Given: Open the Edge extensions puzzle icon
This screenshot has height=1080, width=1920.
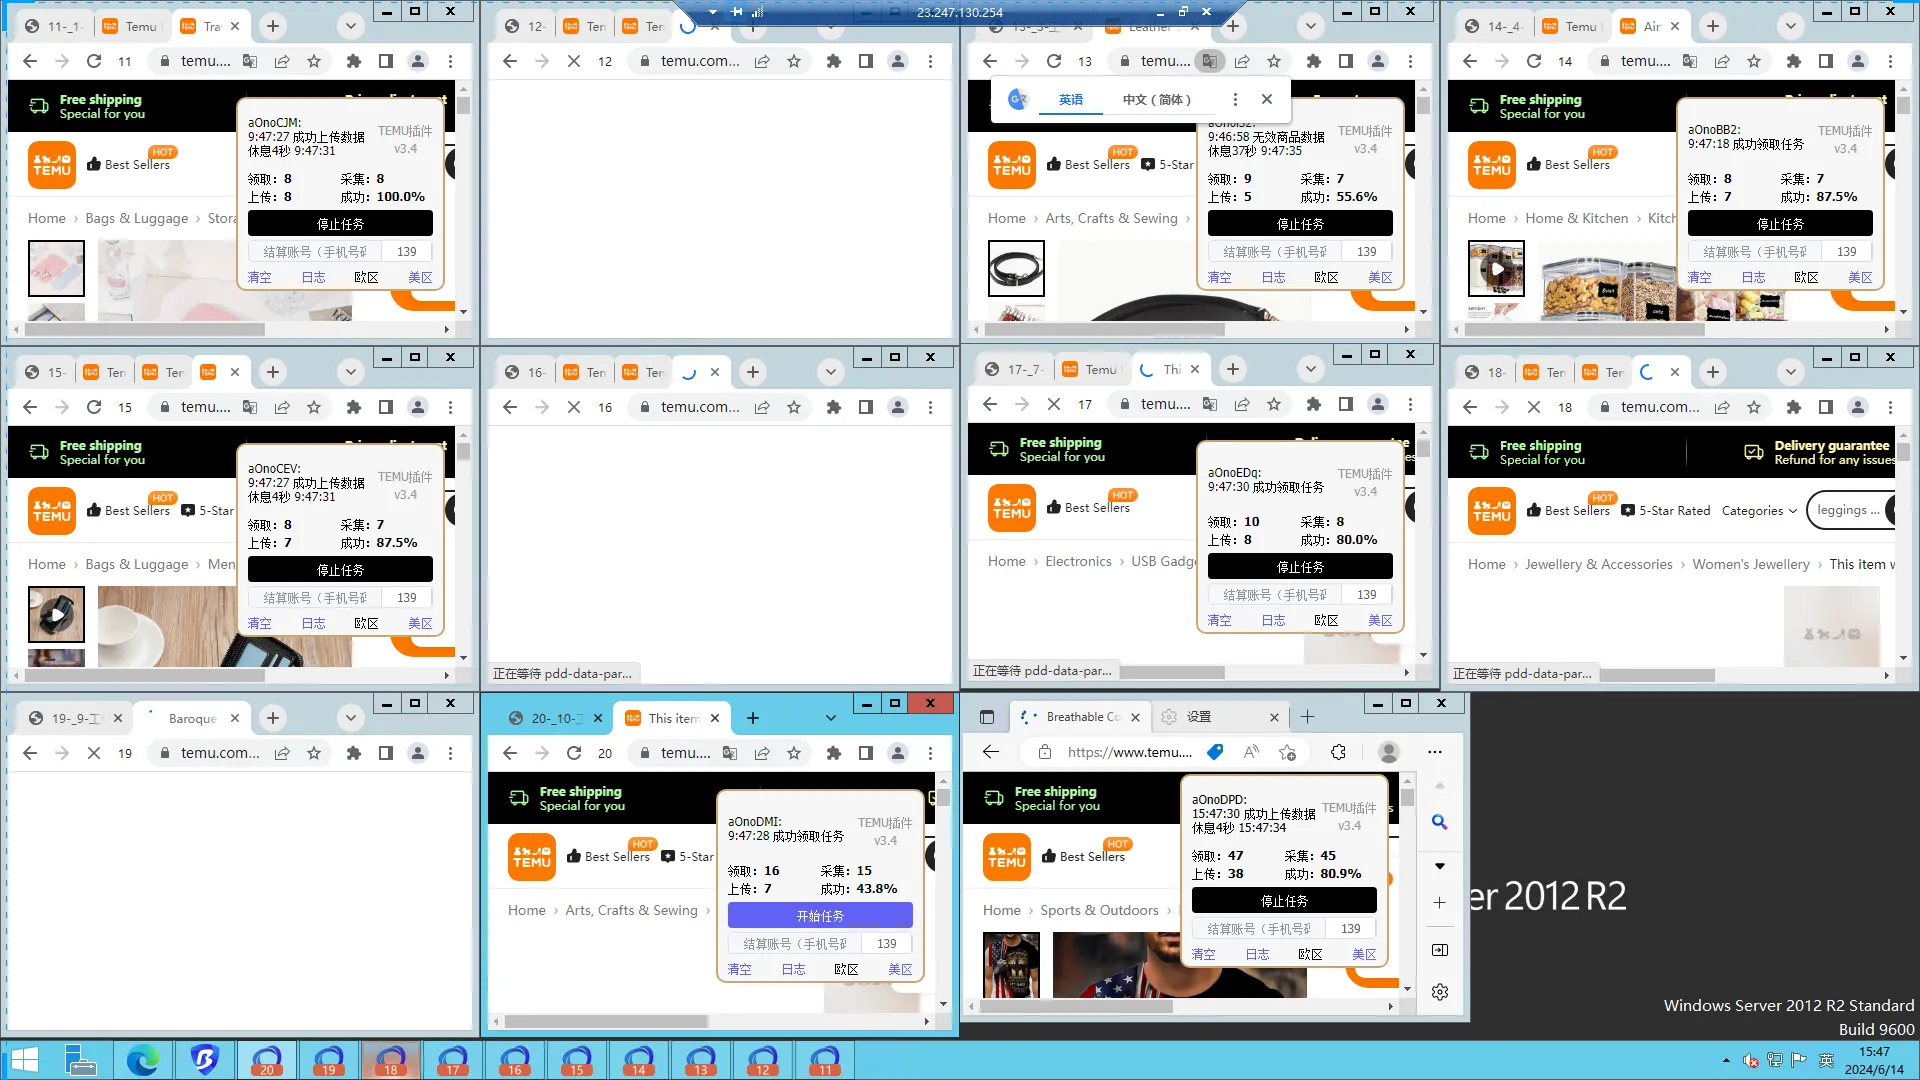Looking at the screenshot, I should 1338,752.
